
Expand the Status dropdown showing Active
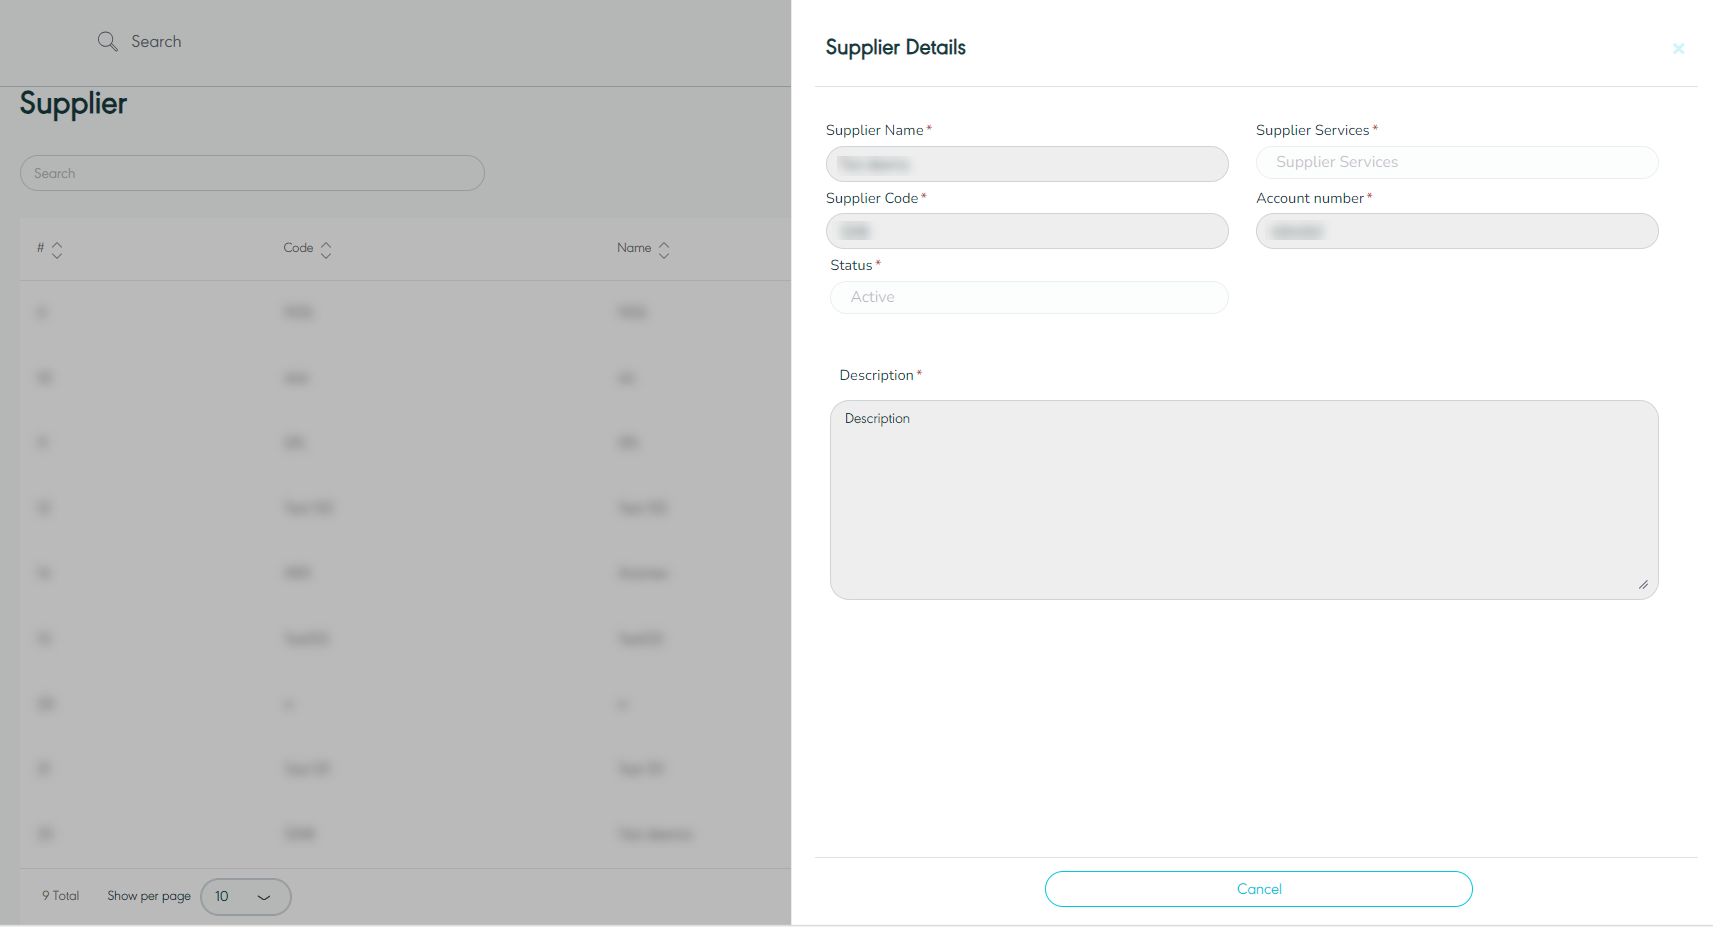1028,297
